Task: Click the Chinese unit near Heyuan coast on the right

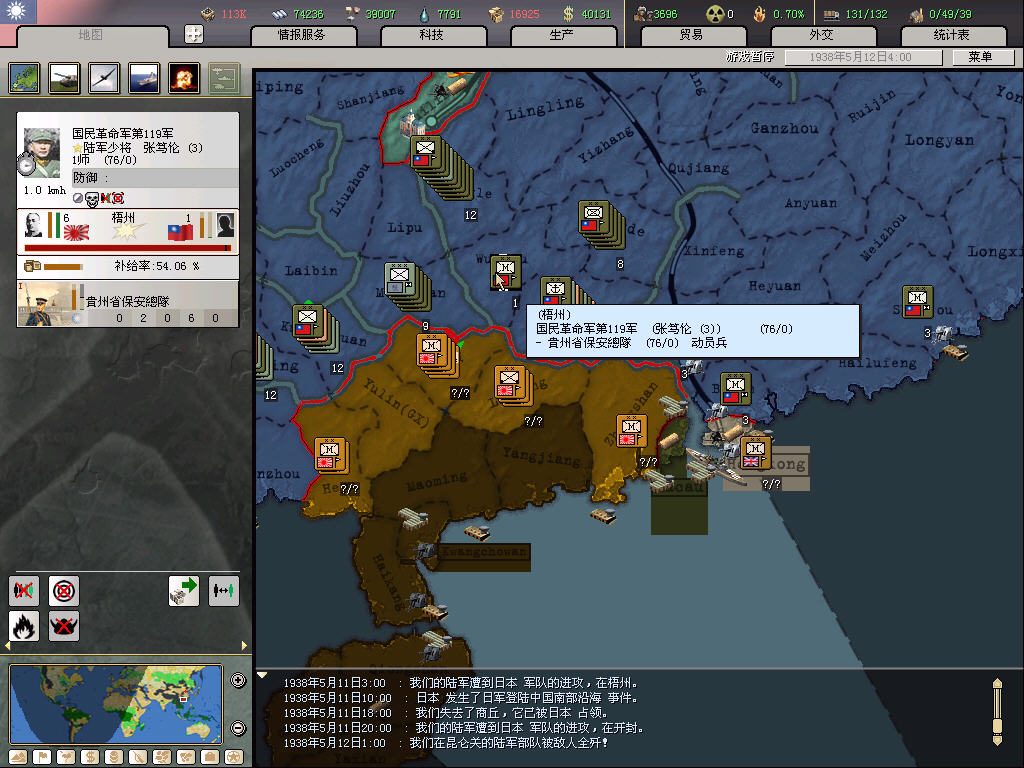Action: coord(918,302)
